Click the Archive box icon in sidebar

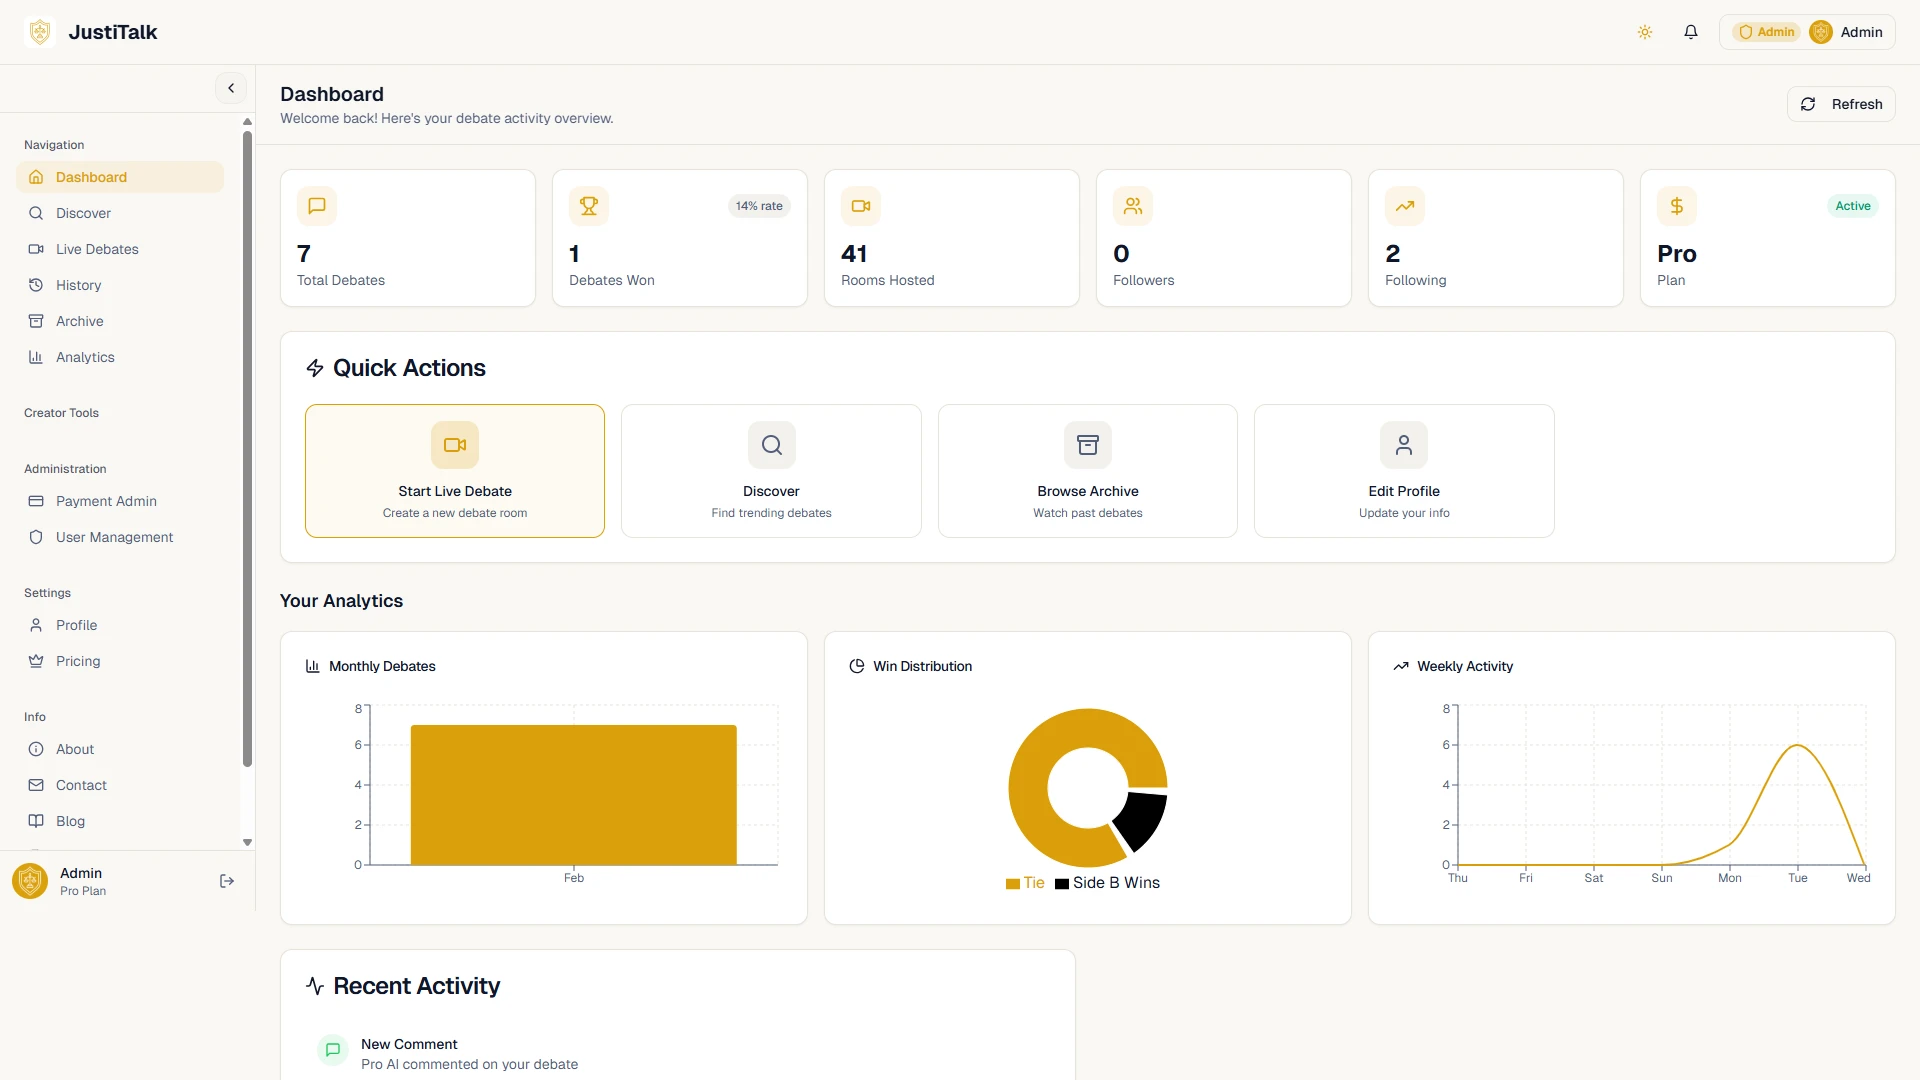(36, 321)
